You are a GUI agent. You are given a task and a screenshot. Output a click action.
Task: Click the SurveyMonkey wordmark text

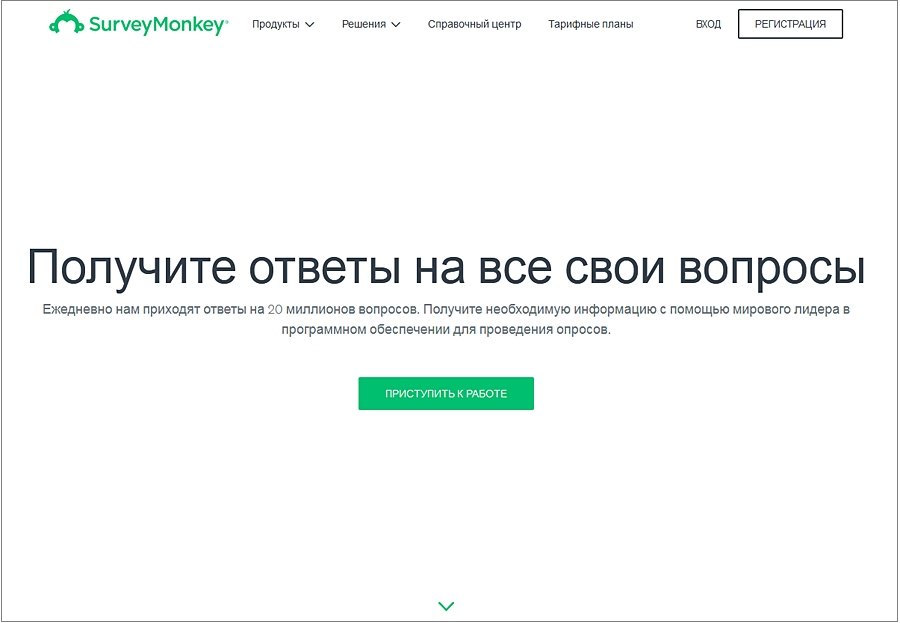click(154, 24)
